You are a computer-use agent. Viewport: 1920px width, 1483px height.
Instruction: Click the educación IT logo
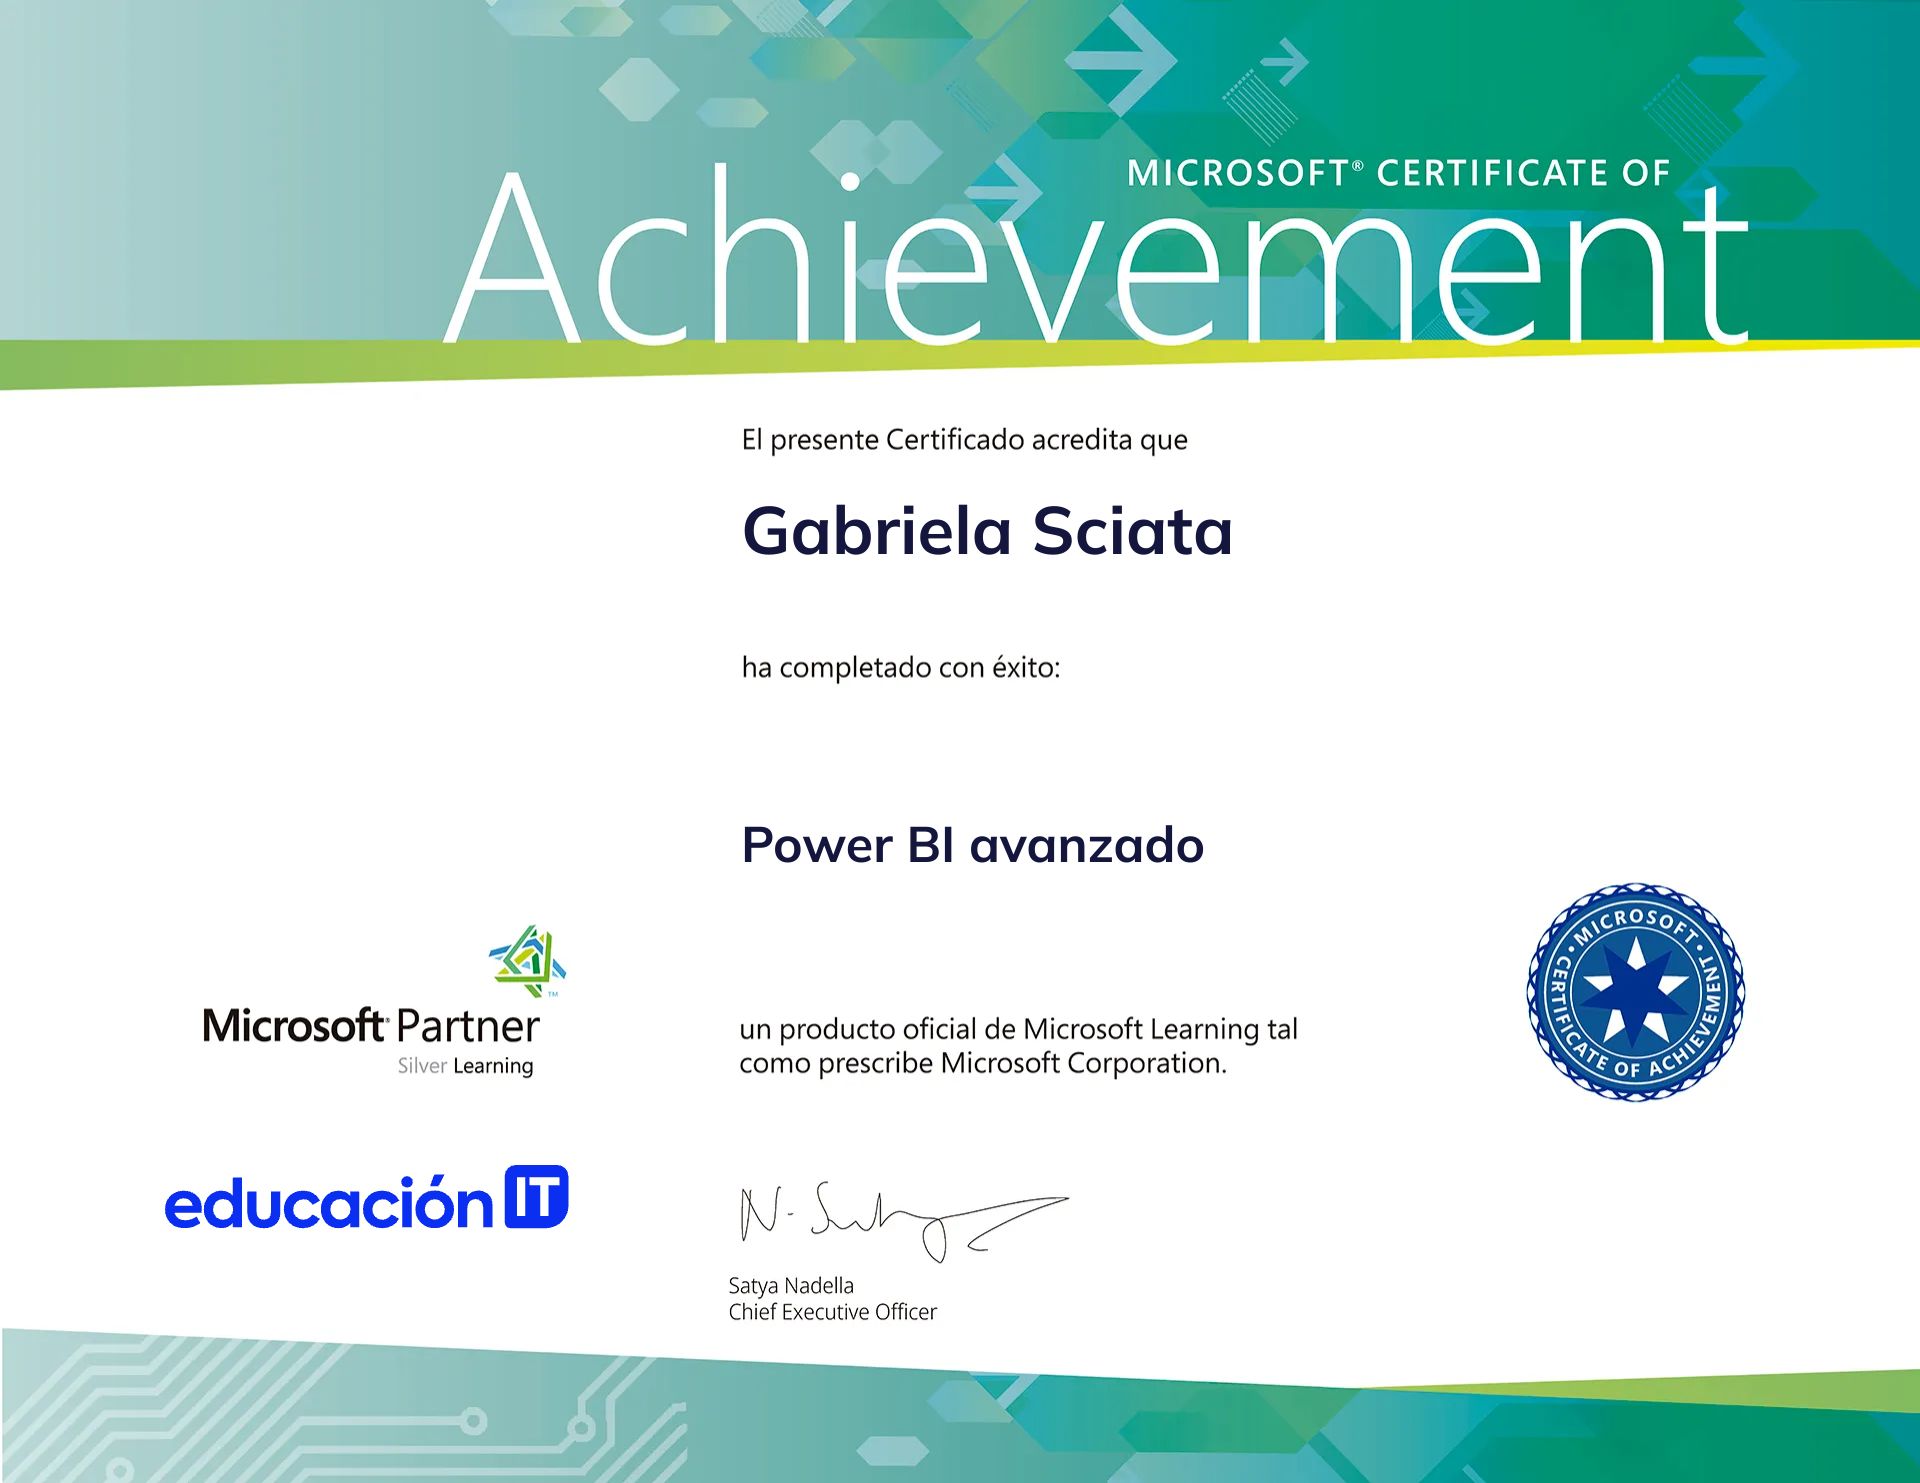pyautogui.click(x=366, y=1198)
